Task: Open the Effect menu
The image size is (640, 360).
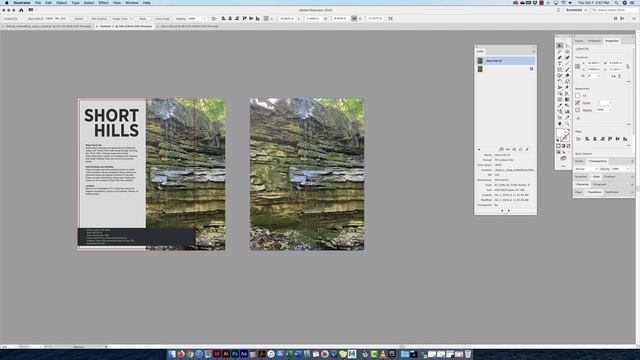Action: 103,3
